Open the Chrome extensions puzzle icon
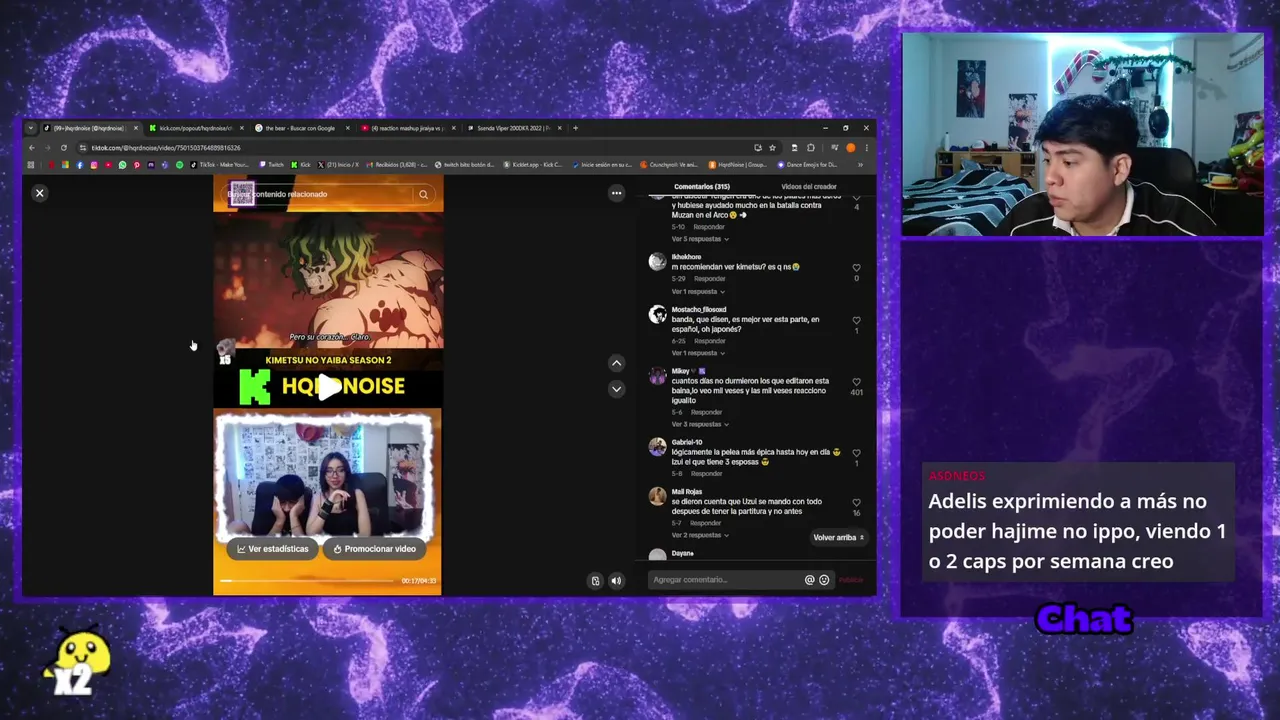Screen dimensions: 1280x720 (x=811, y=148)
